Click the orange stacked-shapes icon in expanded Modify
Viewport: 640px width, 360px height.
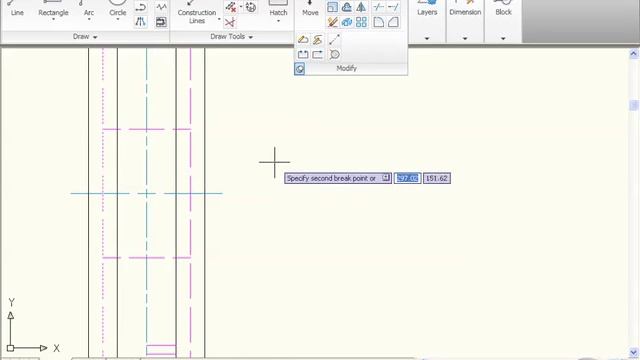coord(318,40)
